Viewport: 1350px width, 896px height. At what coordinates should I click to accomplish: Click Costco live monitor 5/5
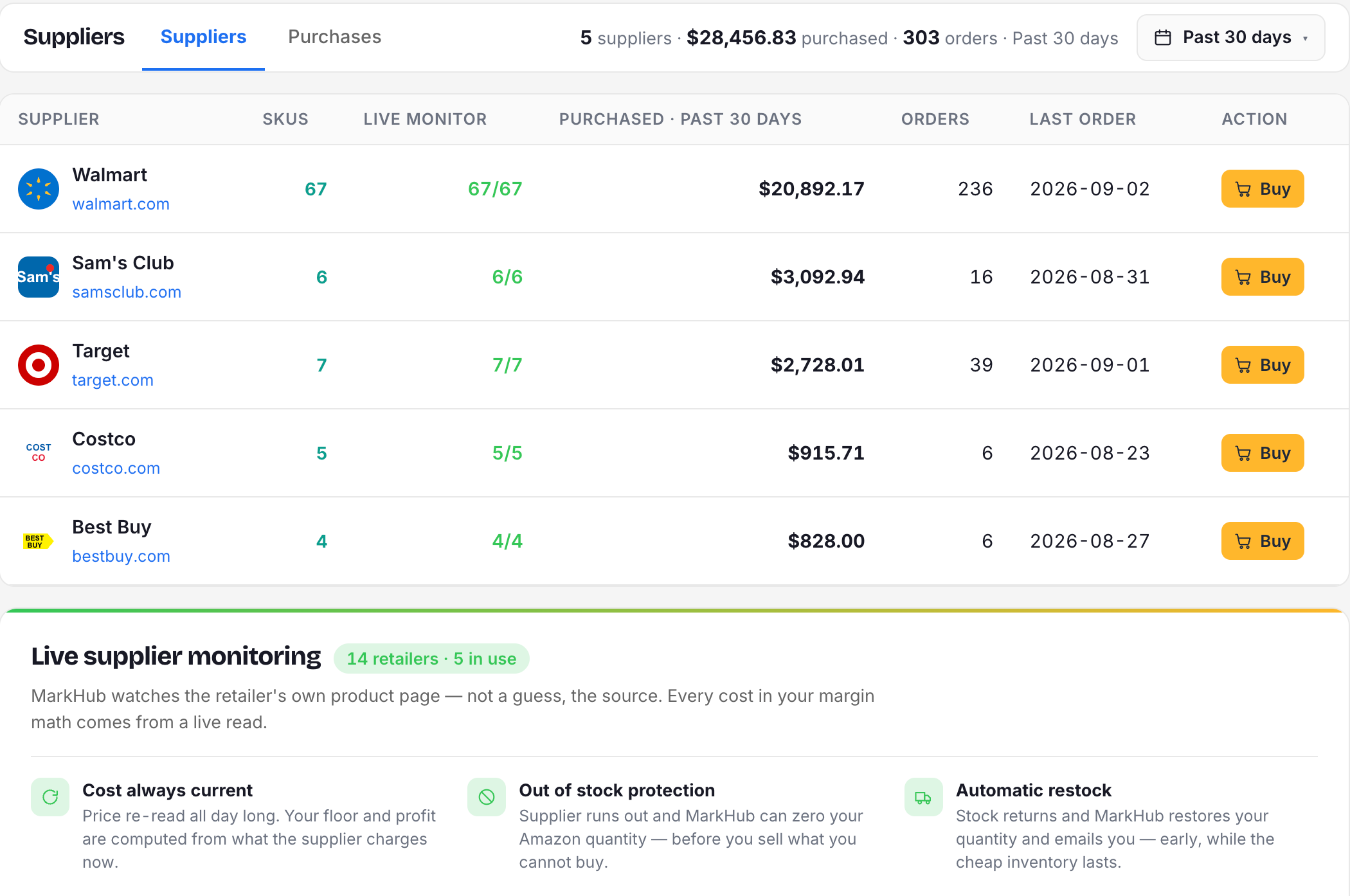(507, 453)
